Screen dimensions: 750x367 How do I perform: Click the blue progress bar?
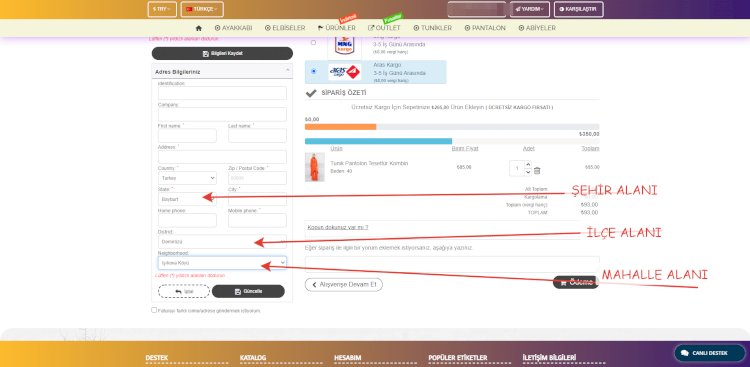(x=378, y=141)
